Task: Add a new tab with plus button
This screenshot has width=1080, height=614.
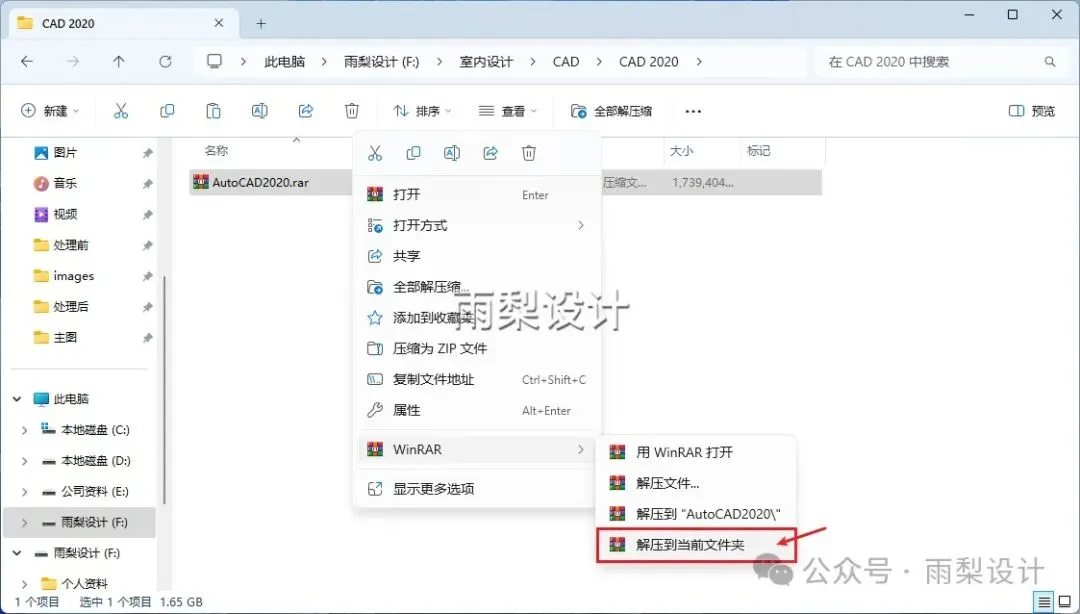Action: point(261,23)
